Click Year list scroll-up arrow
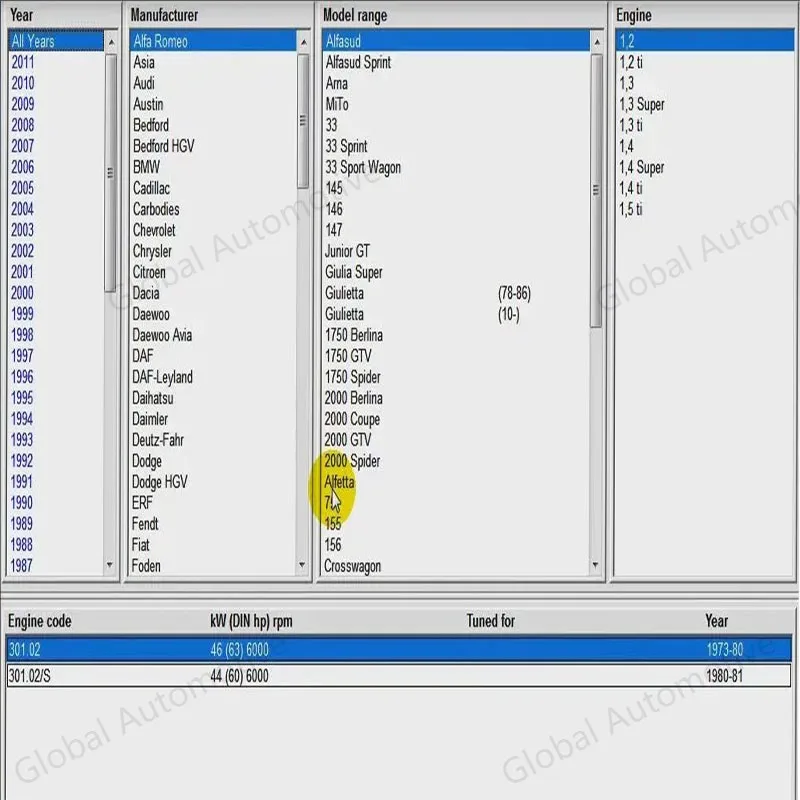 coord(111,41)
